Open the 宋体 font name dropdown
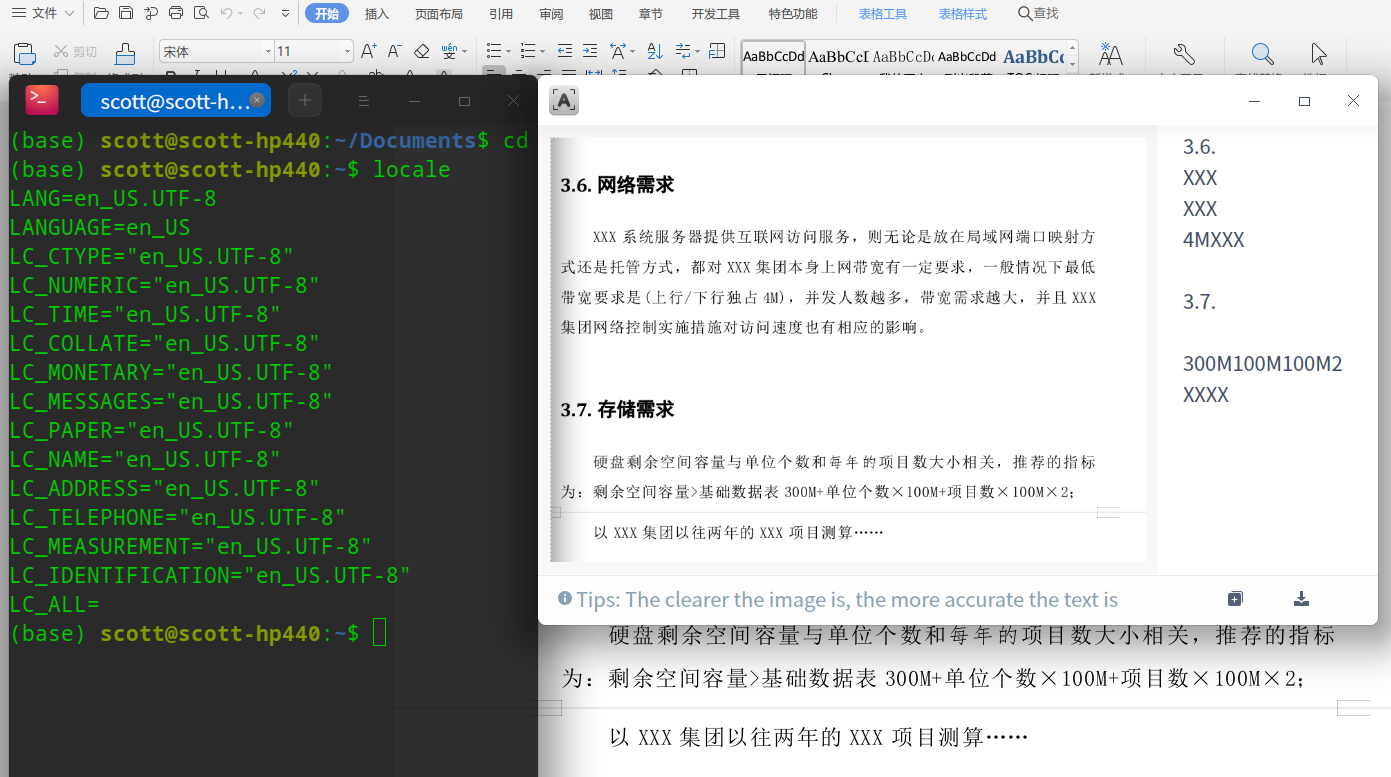1391x777 pixels. 268,51
